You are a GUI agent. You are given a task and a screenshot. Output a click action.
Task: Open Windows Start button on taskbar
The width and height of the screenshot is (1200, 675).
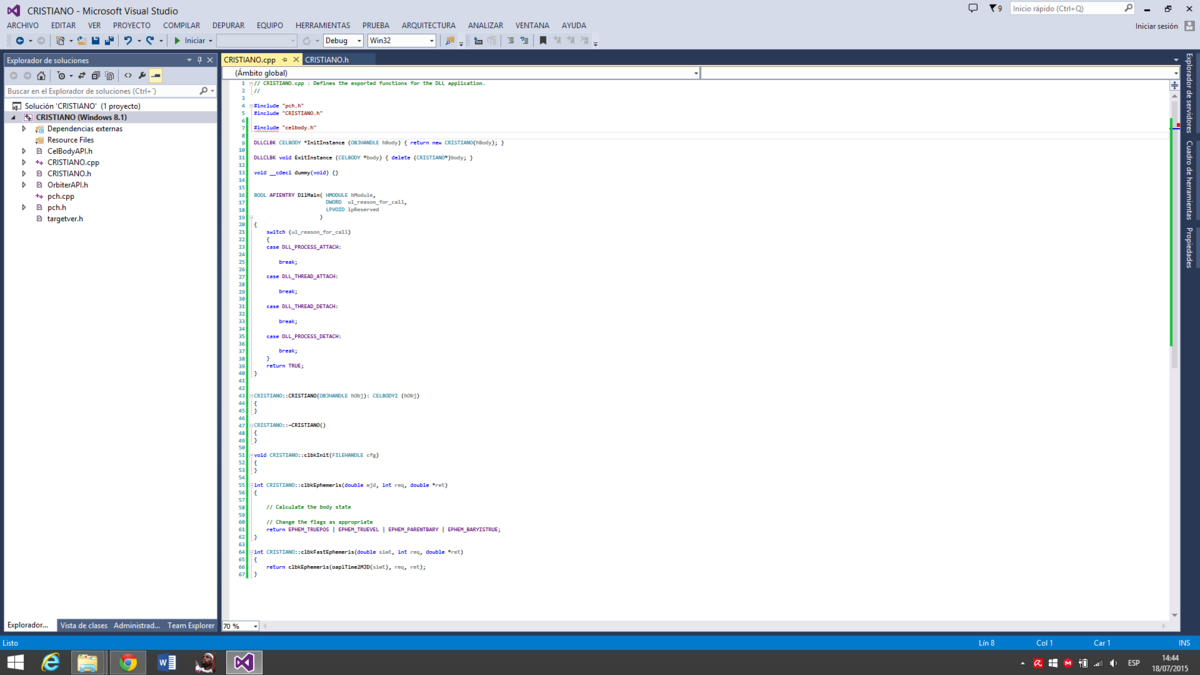[16, 662]
